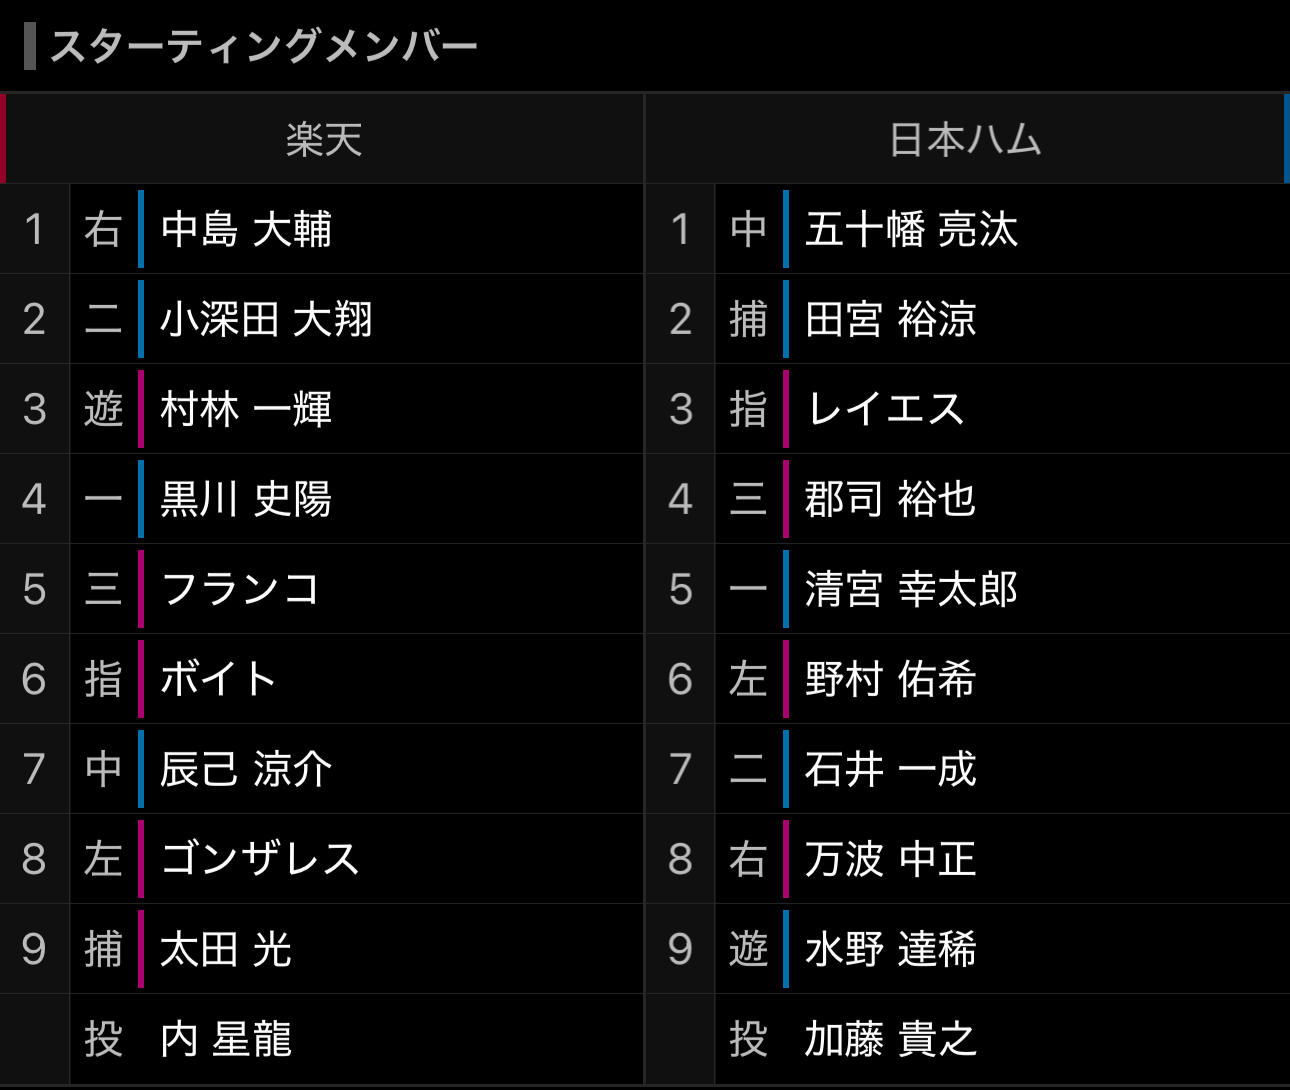This screenshot has height=1090, width=1290.
Task: Tap the レイエス player row
Action: pyautogui.click(x=968, y=409)
